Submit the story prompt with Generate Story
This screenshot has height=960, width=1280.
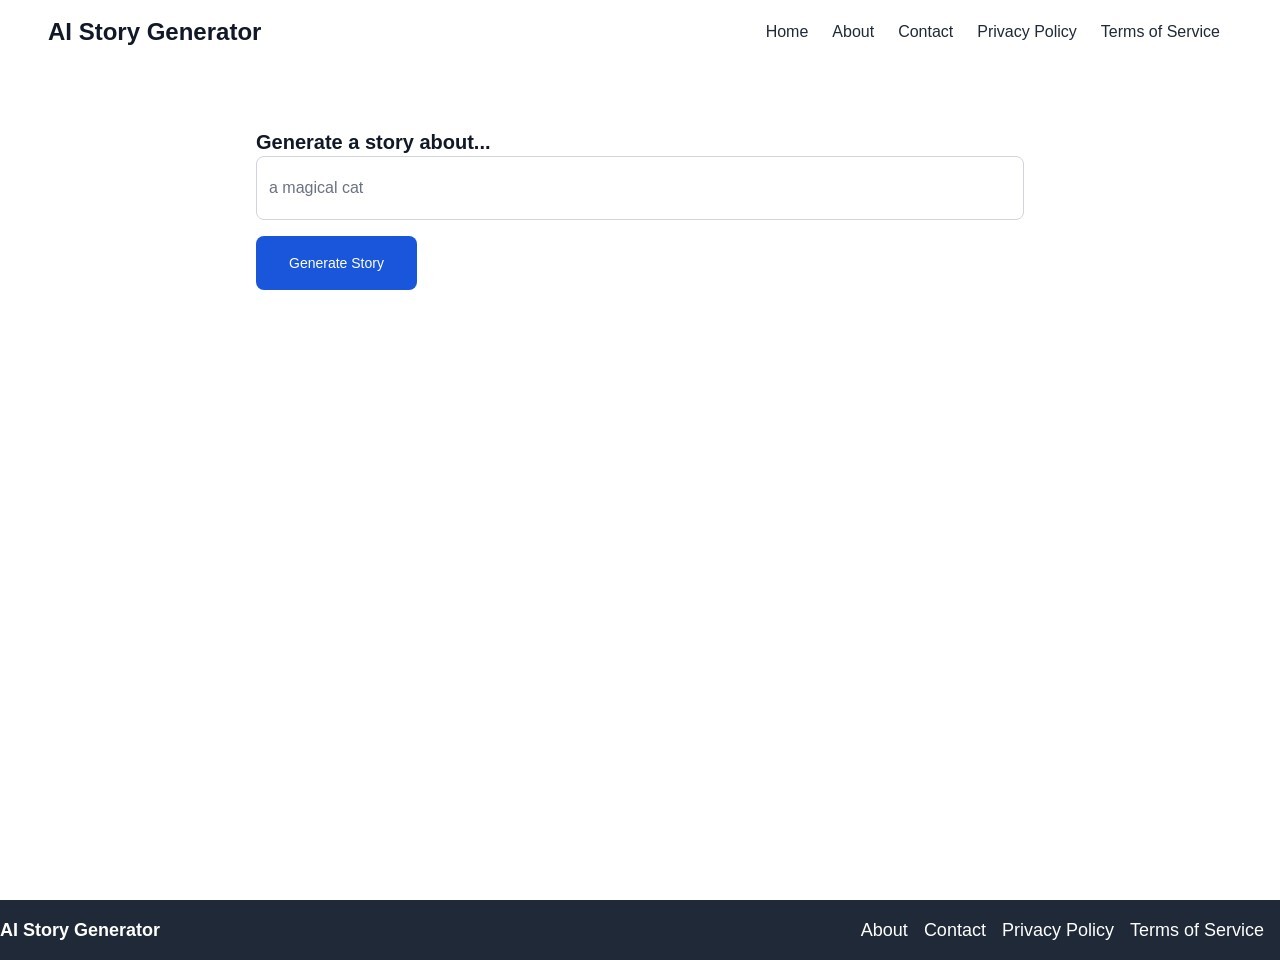[x=336, y=262]
